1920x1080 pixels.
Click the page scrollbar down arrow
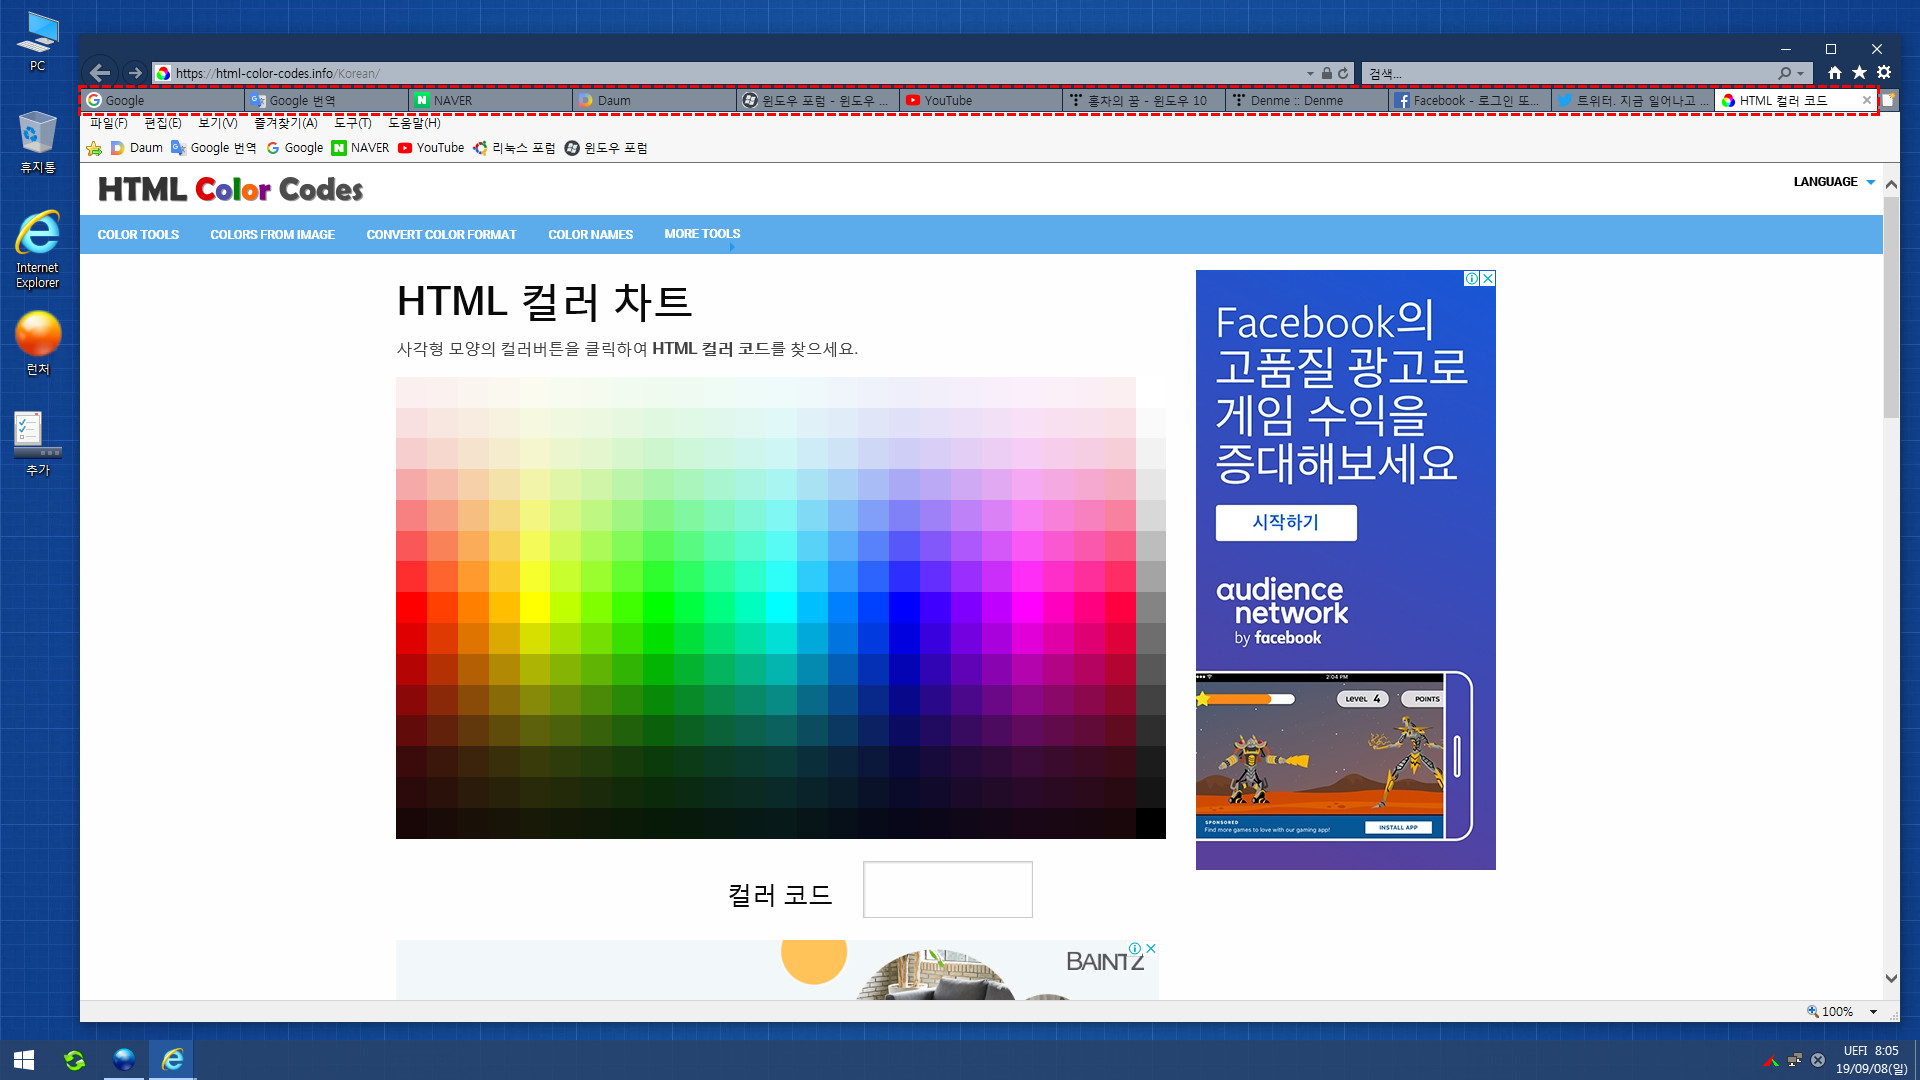1891,978
